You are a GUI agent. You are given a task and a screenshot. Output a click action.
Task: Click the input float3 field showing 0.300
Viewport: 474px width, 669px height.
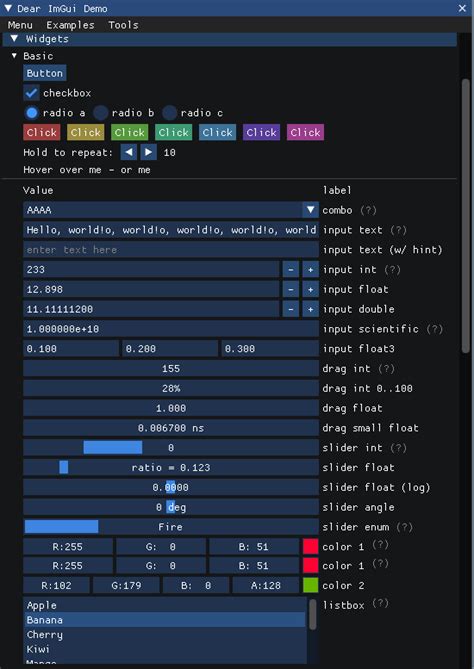click(270, 349)
